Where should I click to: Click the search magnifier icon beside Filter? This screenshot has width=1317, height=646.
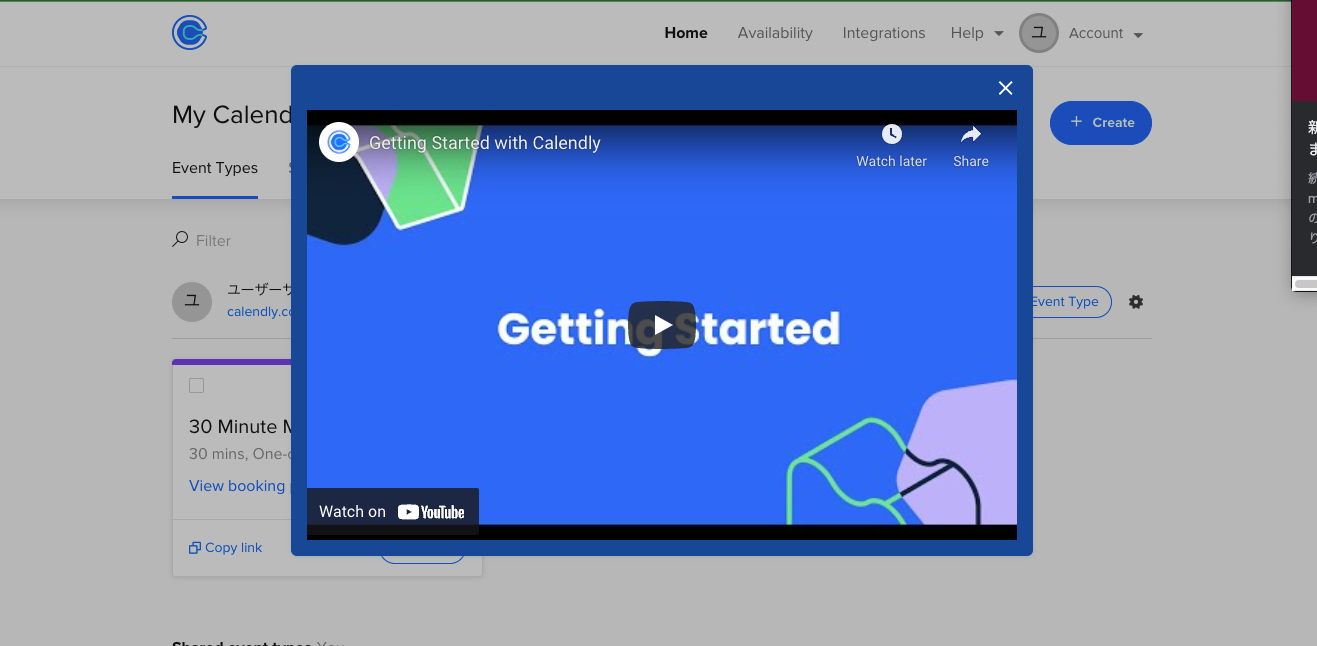click(180, 239)
